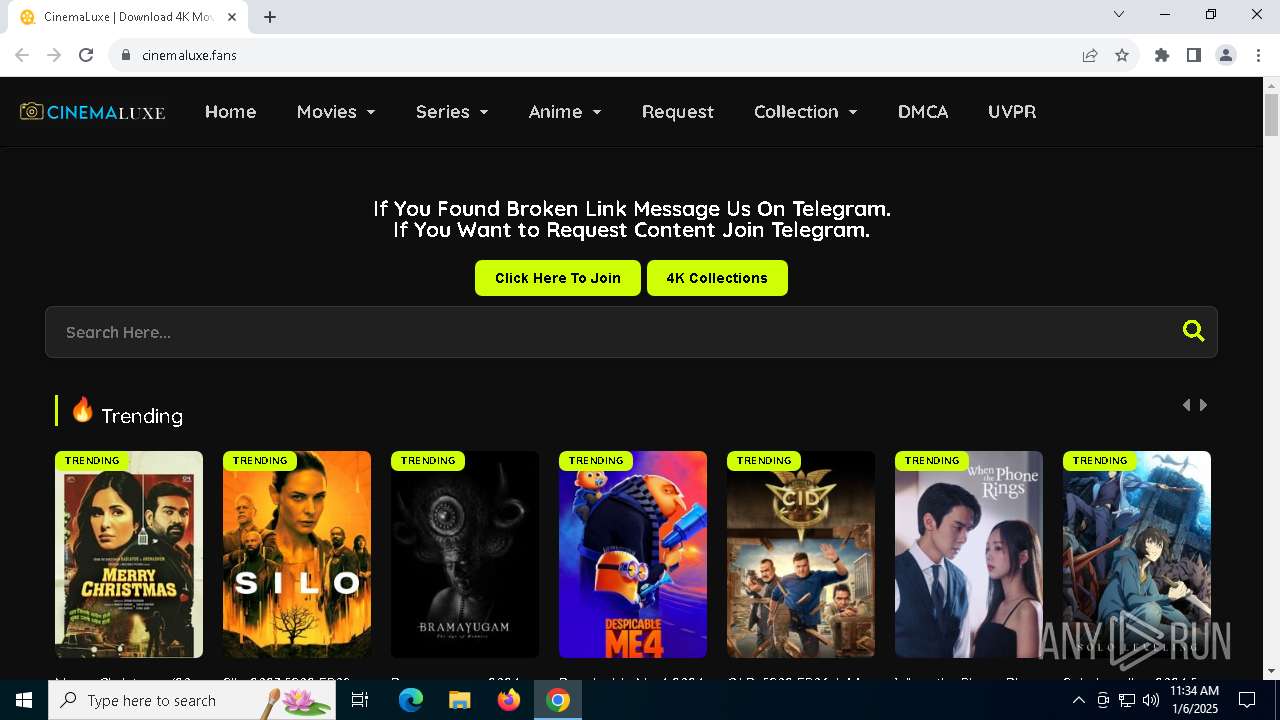Viewport: 1280px width, 720px height.
Task: Open SILO trending poster
Action: click(297, 554)
